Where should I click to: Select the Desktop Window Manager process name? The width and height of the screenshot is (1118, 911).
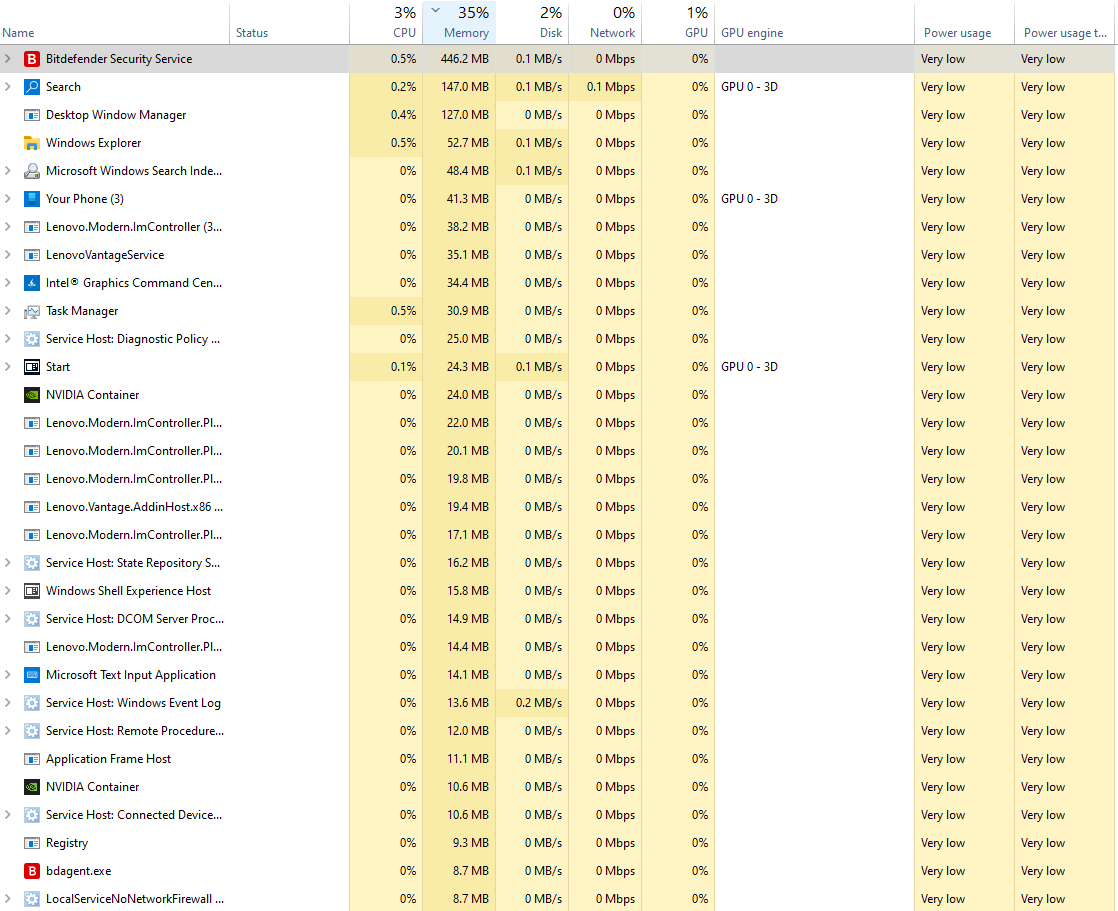[x=116, y=115]
